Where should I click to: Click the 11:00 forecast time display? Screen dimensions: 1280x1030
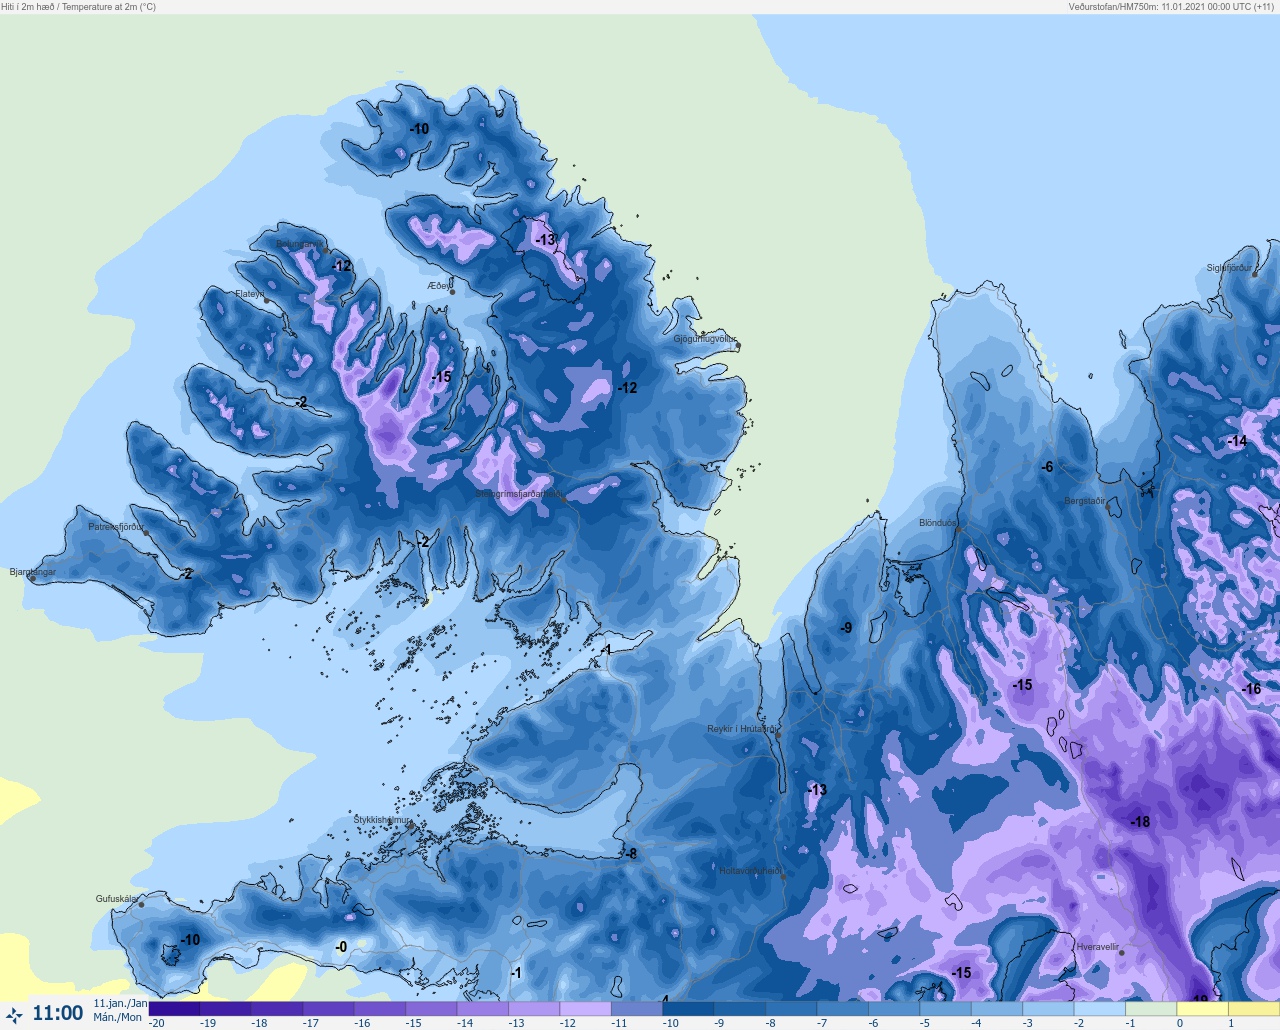click(x=58, y=1014)
